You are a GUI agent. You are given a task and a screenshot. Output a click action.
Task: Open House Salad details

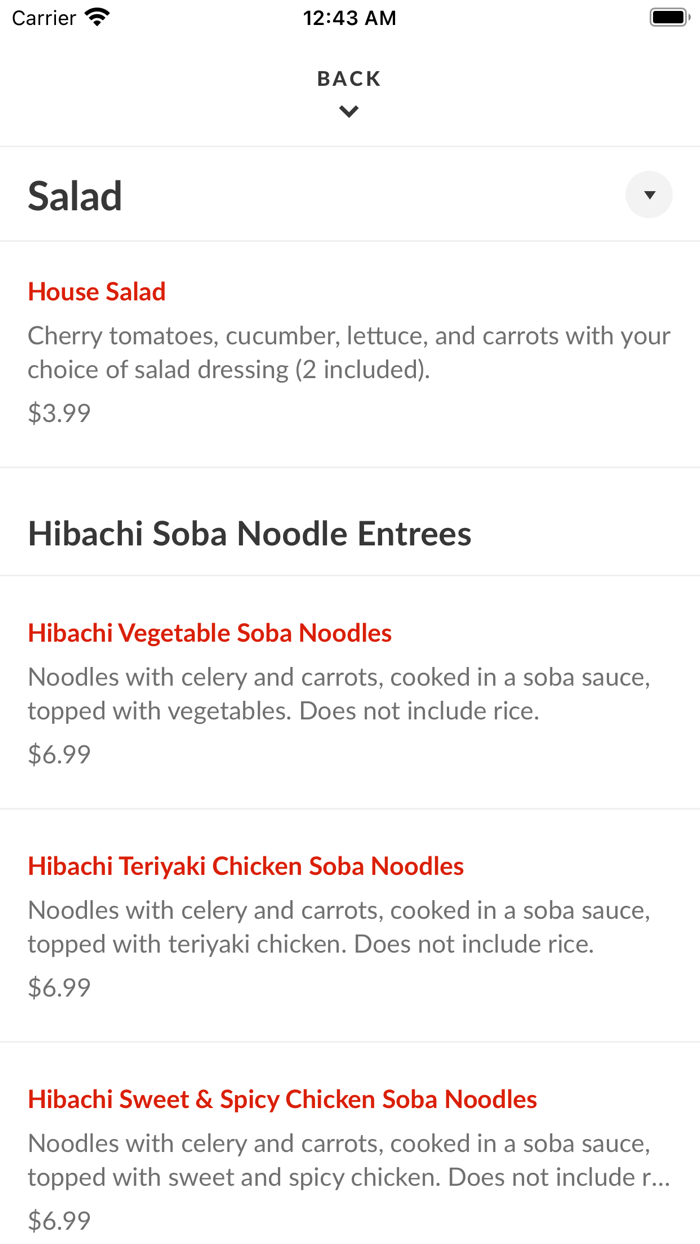pyautogui.click(x=96, y=291)
